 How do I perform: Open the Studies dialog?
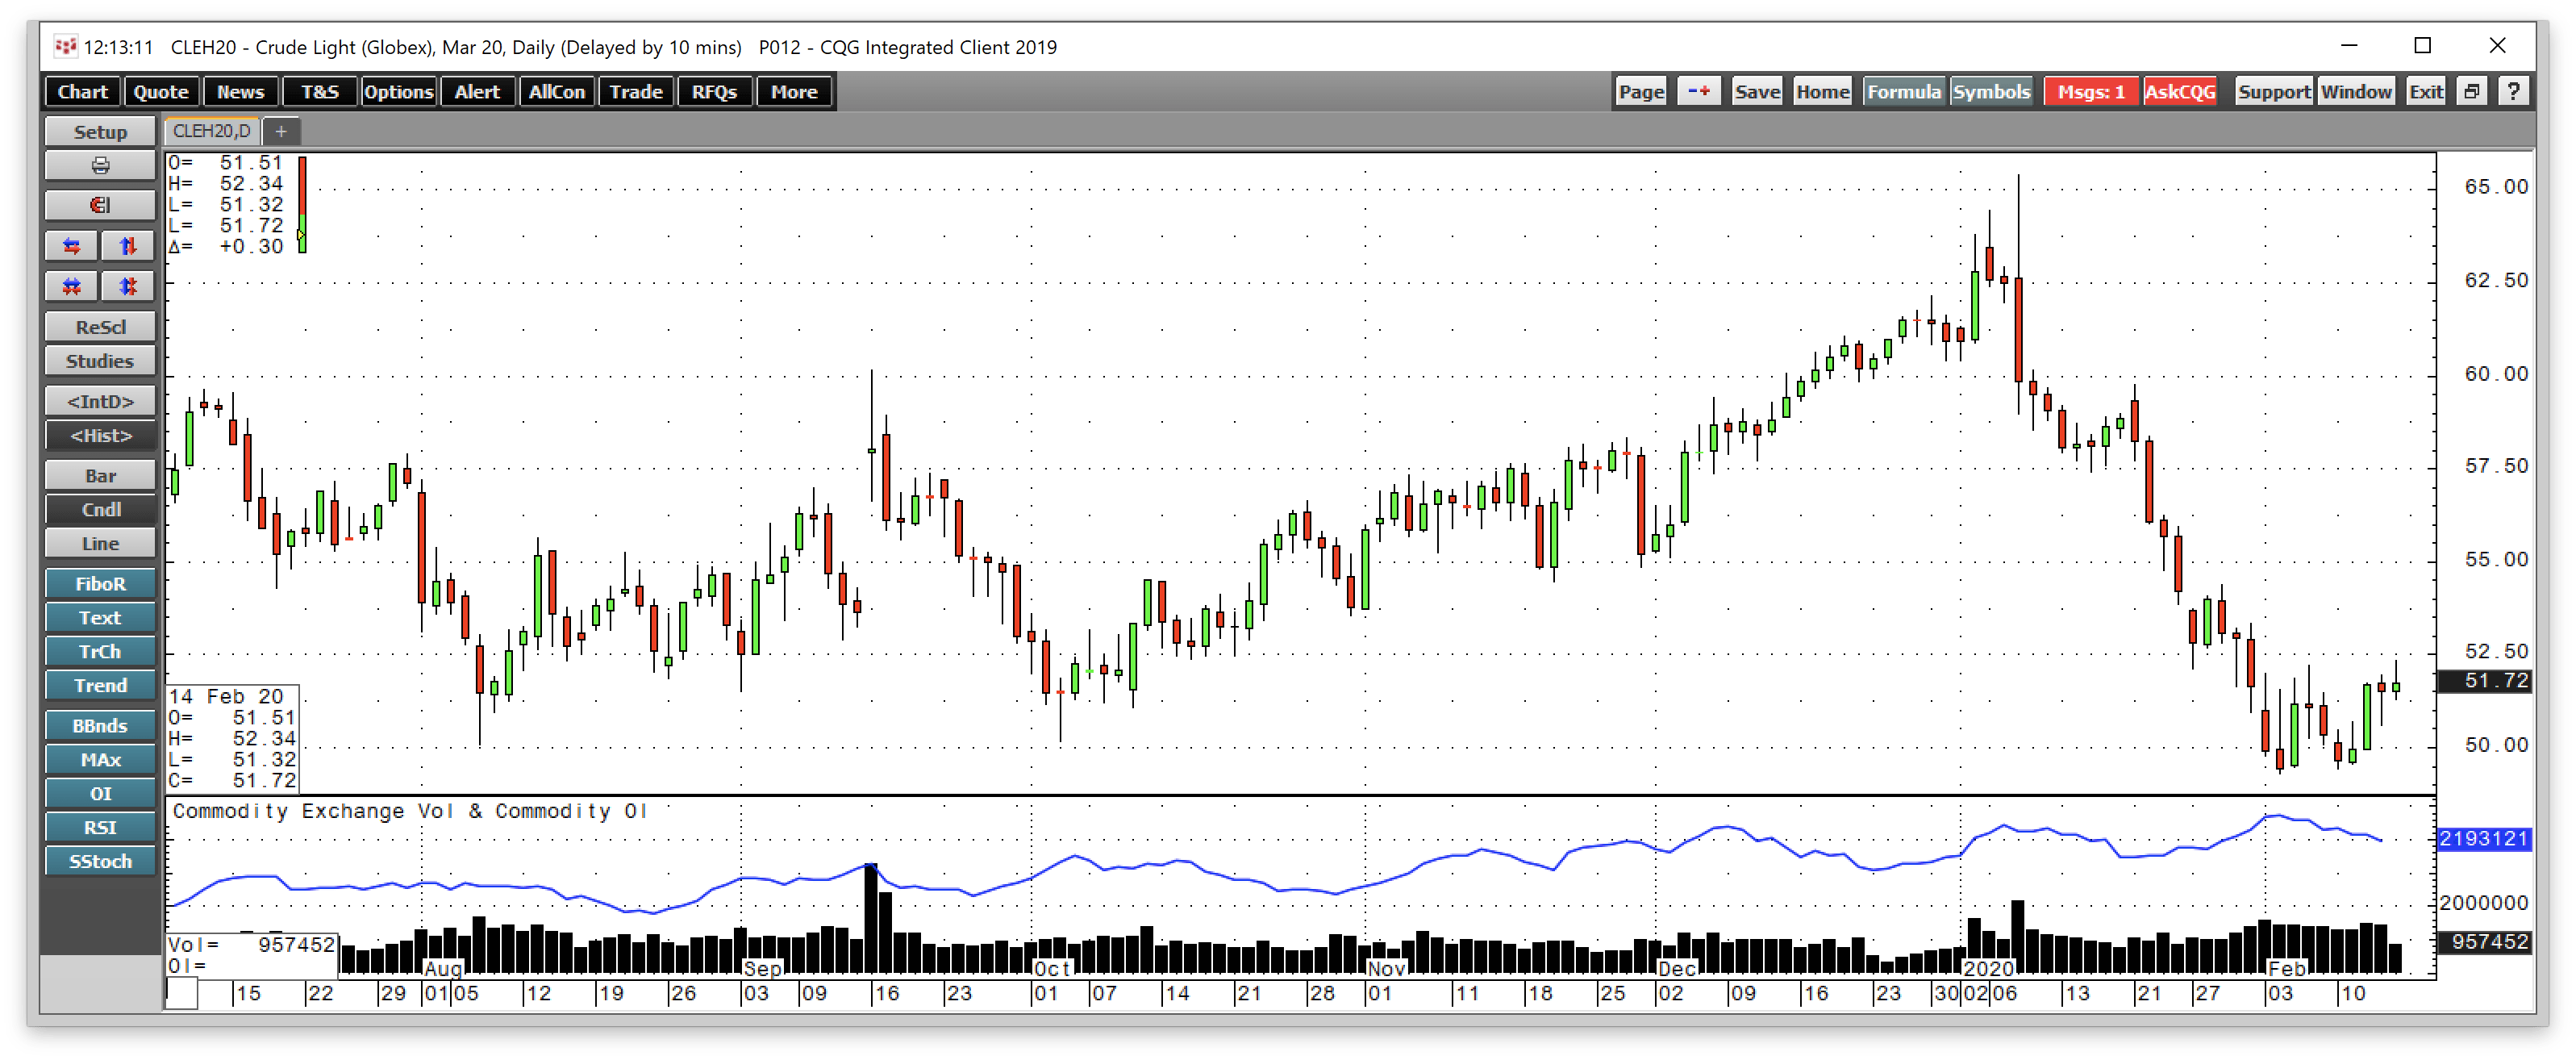pyautogui.click(x=100, y=361)
